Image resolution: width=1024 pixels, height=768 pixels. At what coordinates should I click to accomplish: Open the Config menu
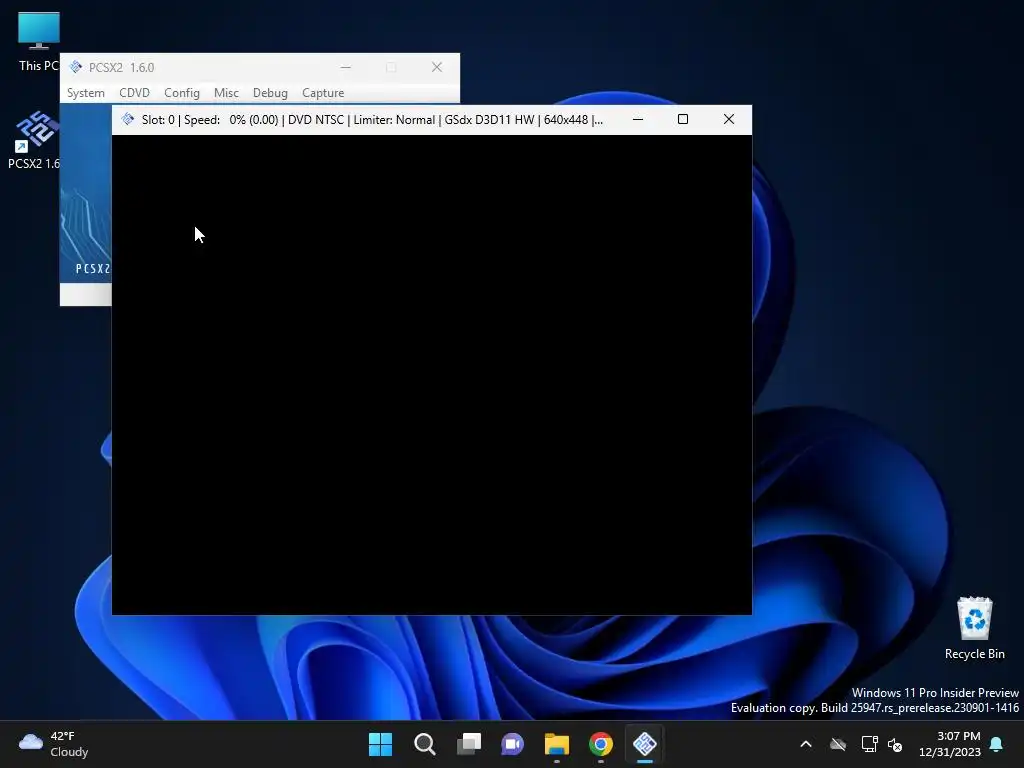[182, 93]
